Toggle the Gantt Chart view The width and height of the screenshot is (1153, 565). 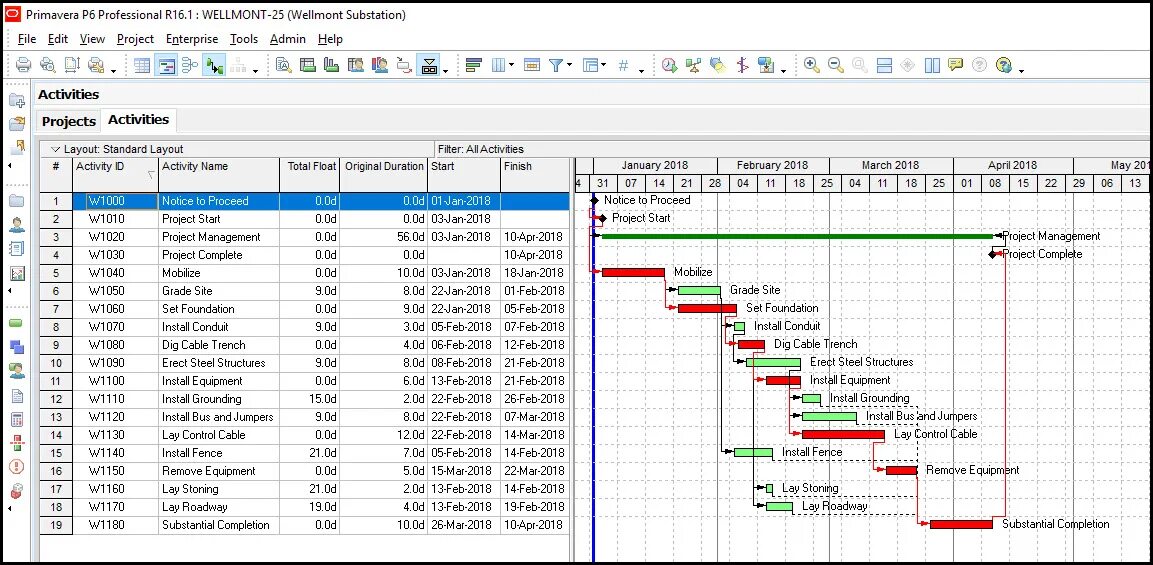click(167, 65)
